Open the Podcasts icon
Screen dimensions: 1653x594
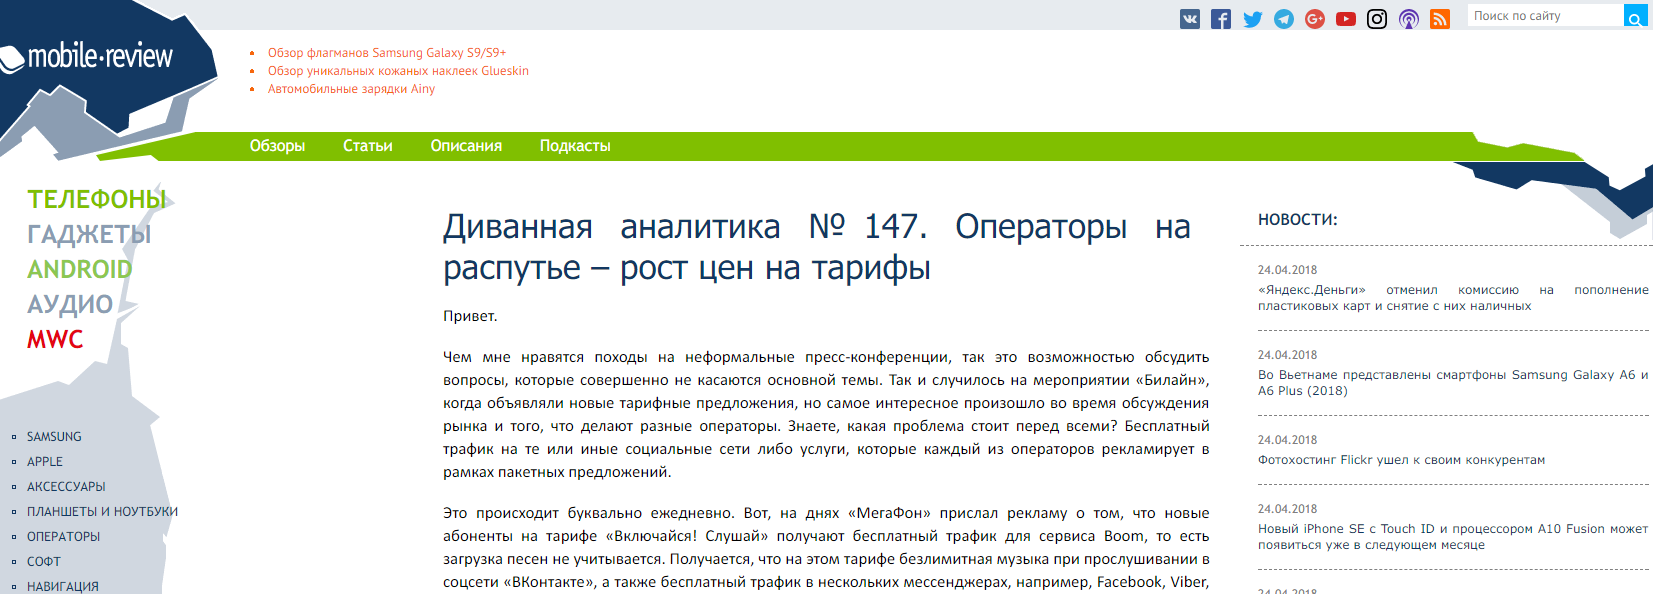click(x=1409, y=19)
